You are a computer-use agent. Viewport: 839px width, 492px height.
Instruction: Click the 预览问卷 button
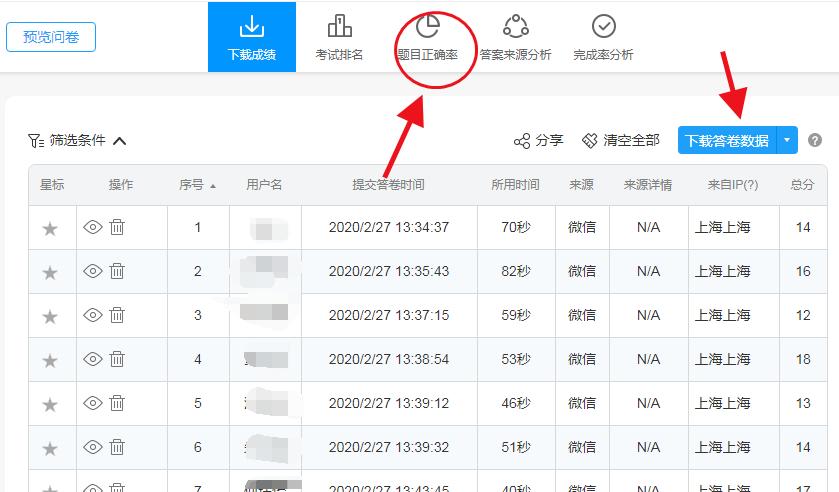(51, 37)
